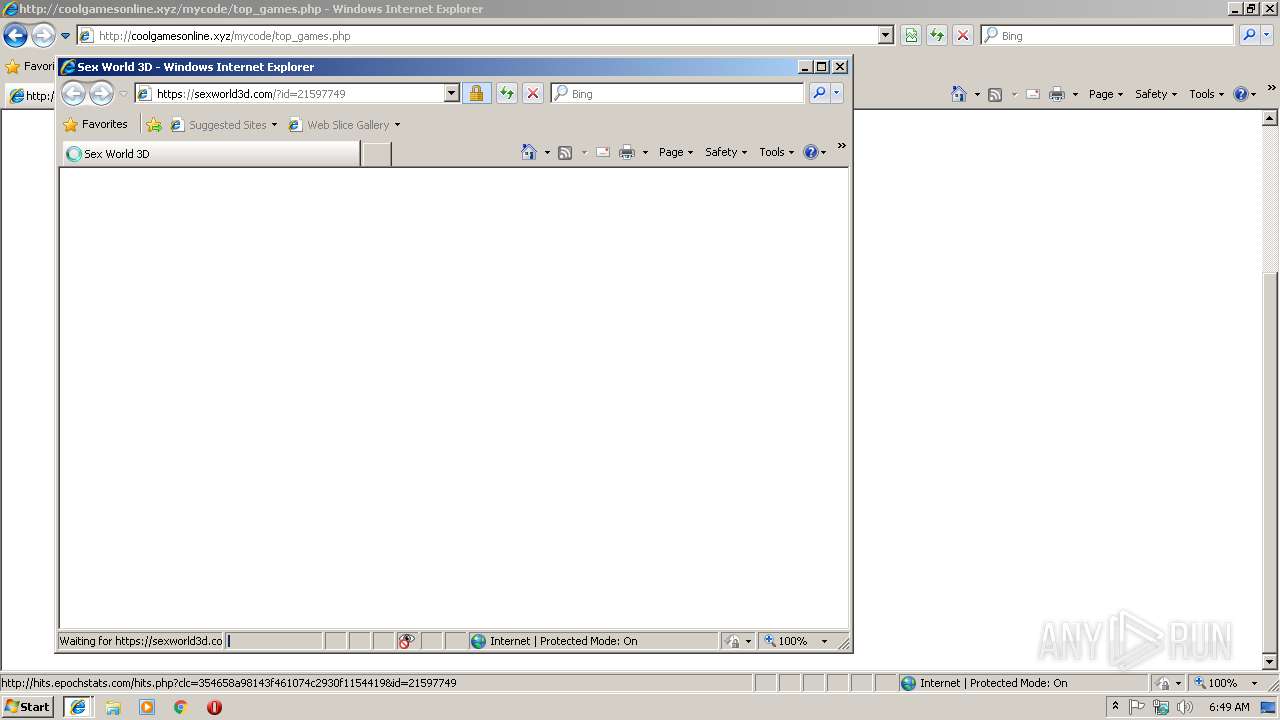Screen dimensions: 1280x720
Task: Open the Page menu in the front window
Action: point(676,152)
